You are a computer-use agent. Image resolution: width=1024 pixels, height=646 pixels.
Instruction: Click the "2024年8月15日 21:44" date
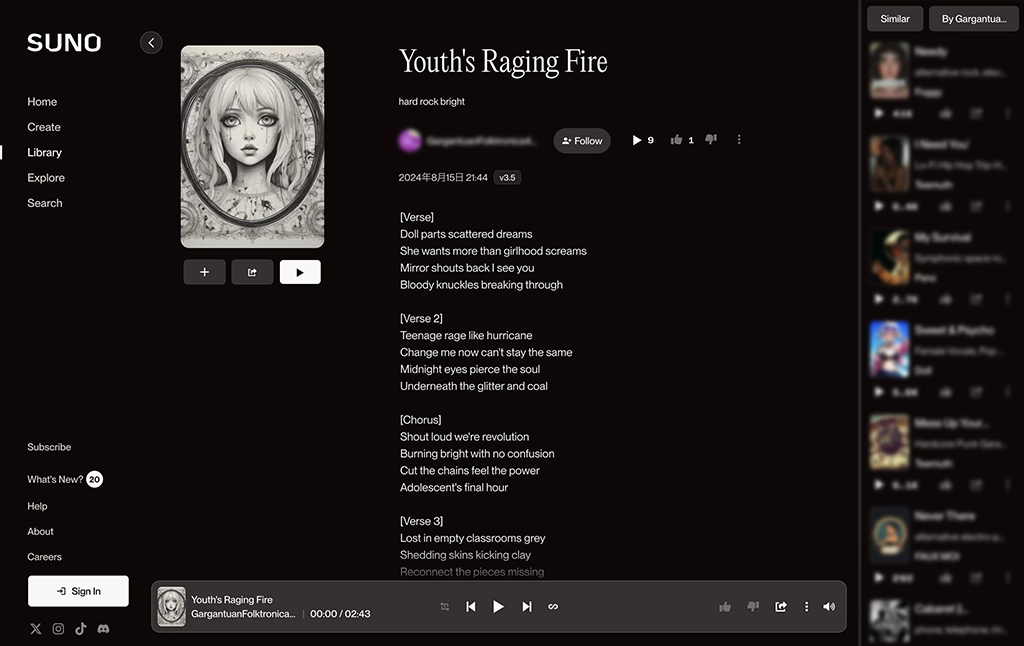pos(443,178)
